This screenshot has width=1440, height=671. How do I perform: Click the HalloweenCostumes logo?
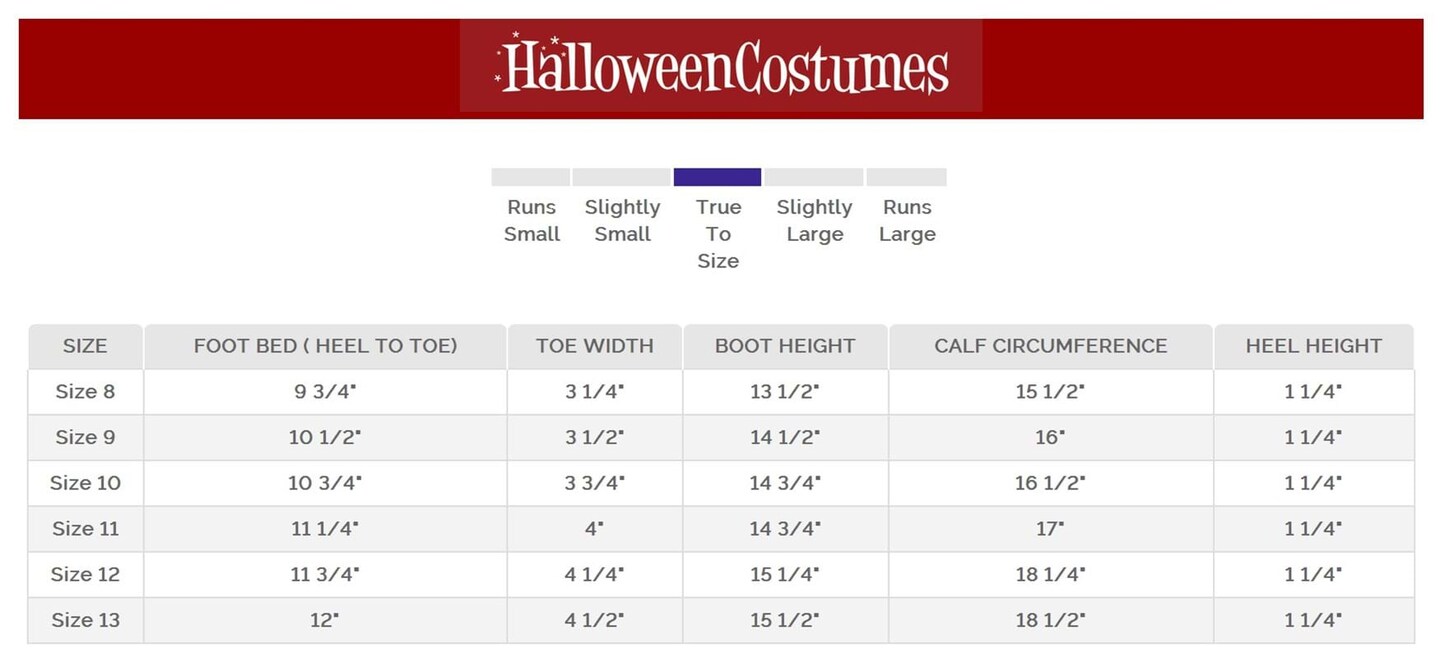click(721, 66)
